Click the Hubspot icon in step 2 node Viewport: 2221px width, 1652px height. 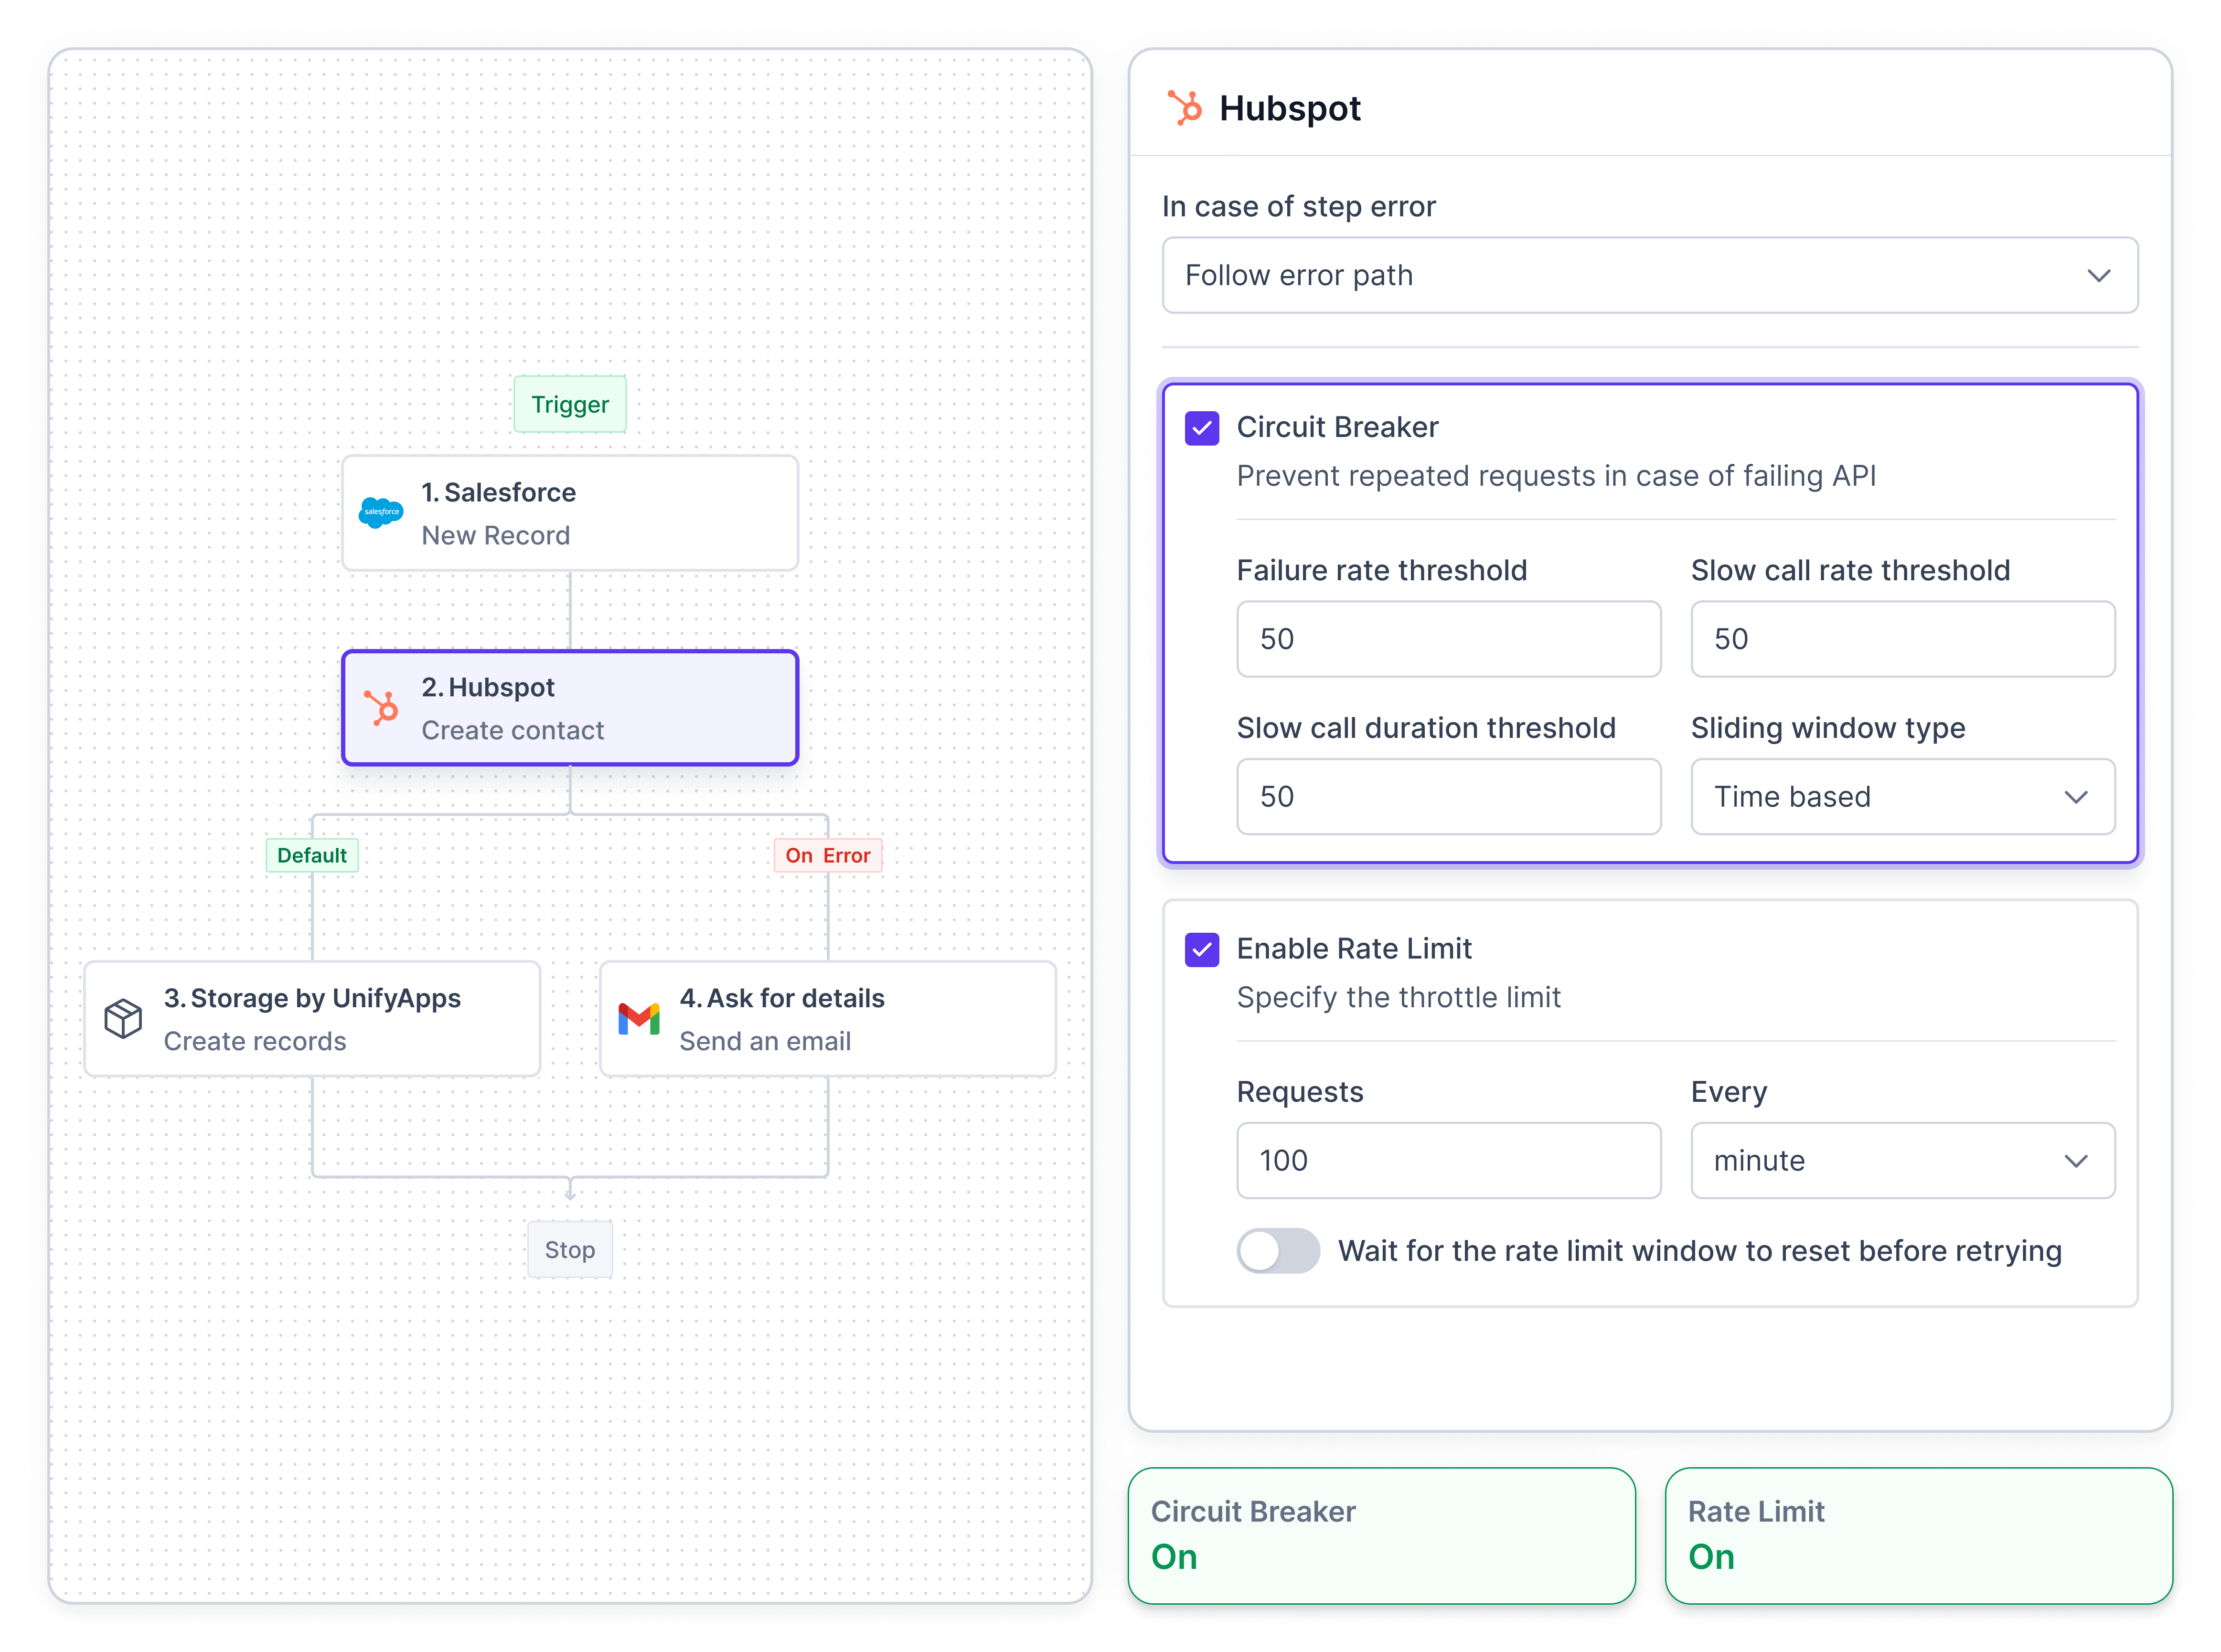tap(381, 707)
